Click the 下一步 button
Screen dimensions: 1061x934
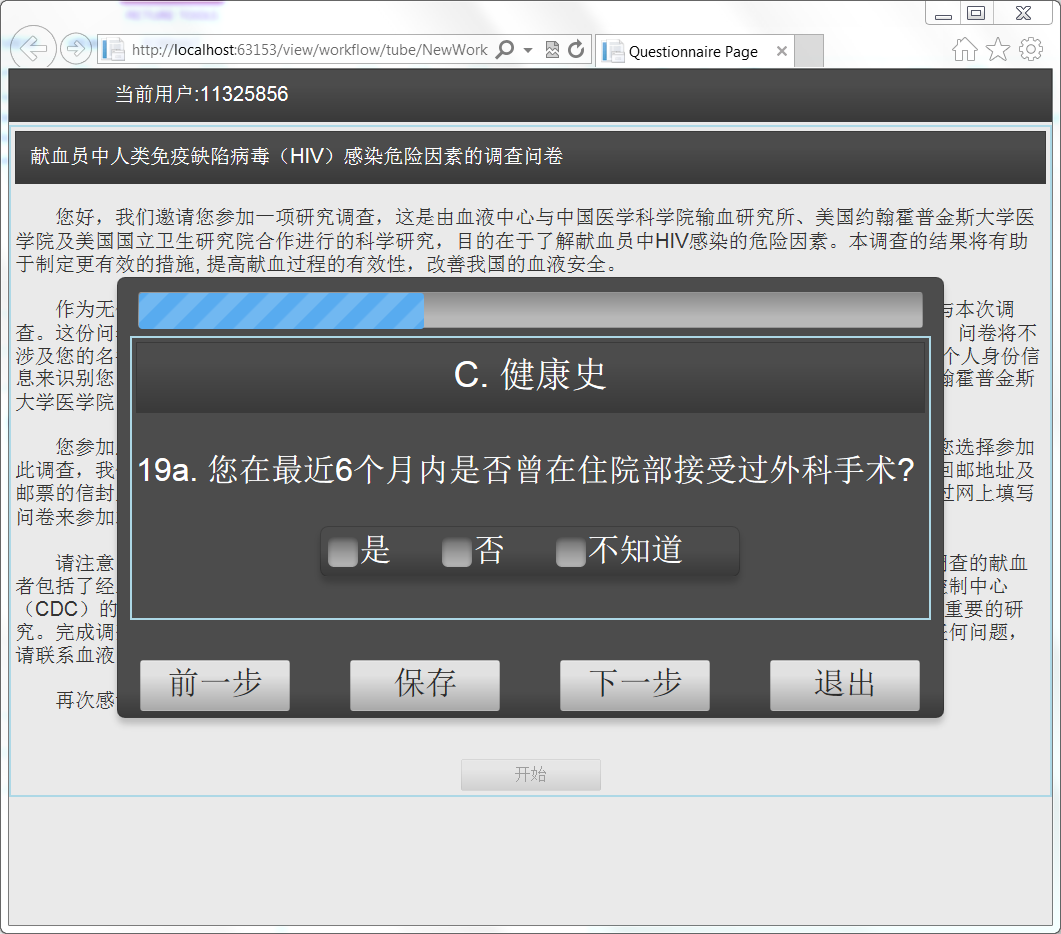pyautogui.click(x=635, y=685)
